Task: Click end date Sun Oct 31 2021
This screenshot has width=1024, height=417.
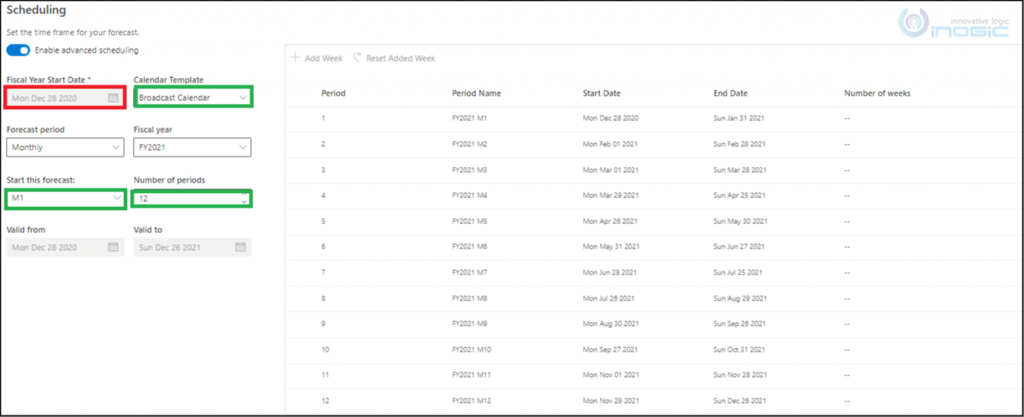Action: click(x=739, y=350)
